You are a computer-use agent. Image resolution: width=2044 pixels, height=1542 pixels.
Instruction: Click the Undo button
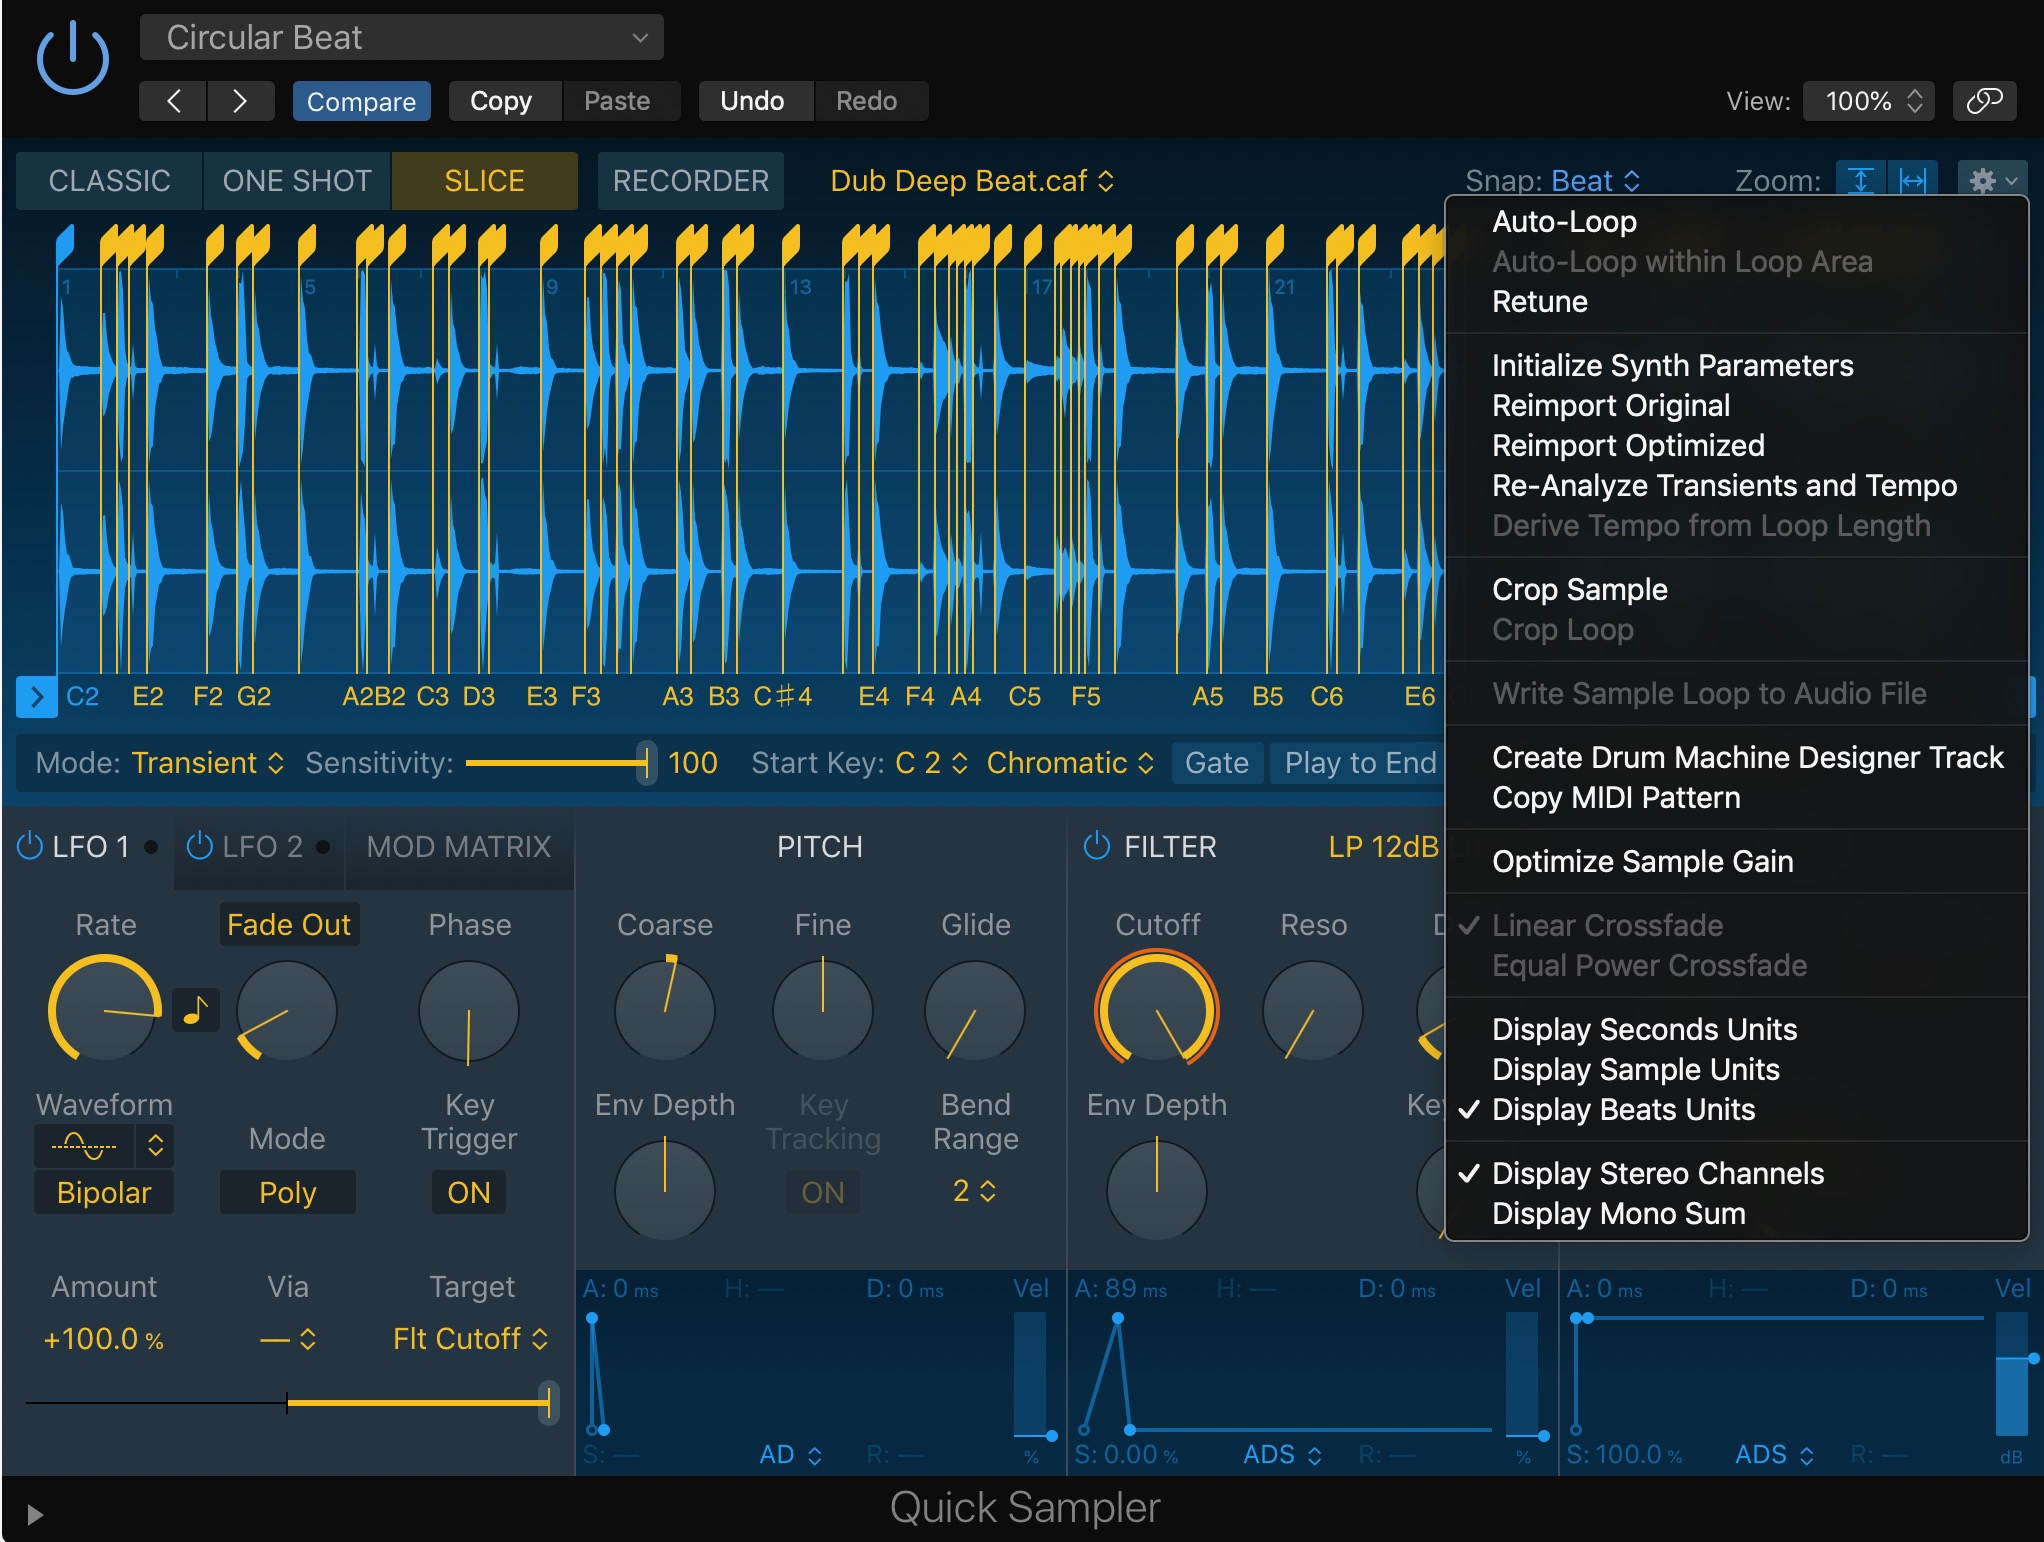point(754,100)
